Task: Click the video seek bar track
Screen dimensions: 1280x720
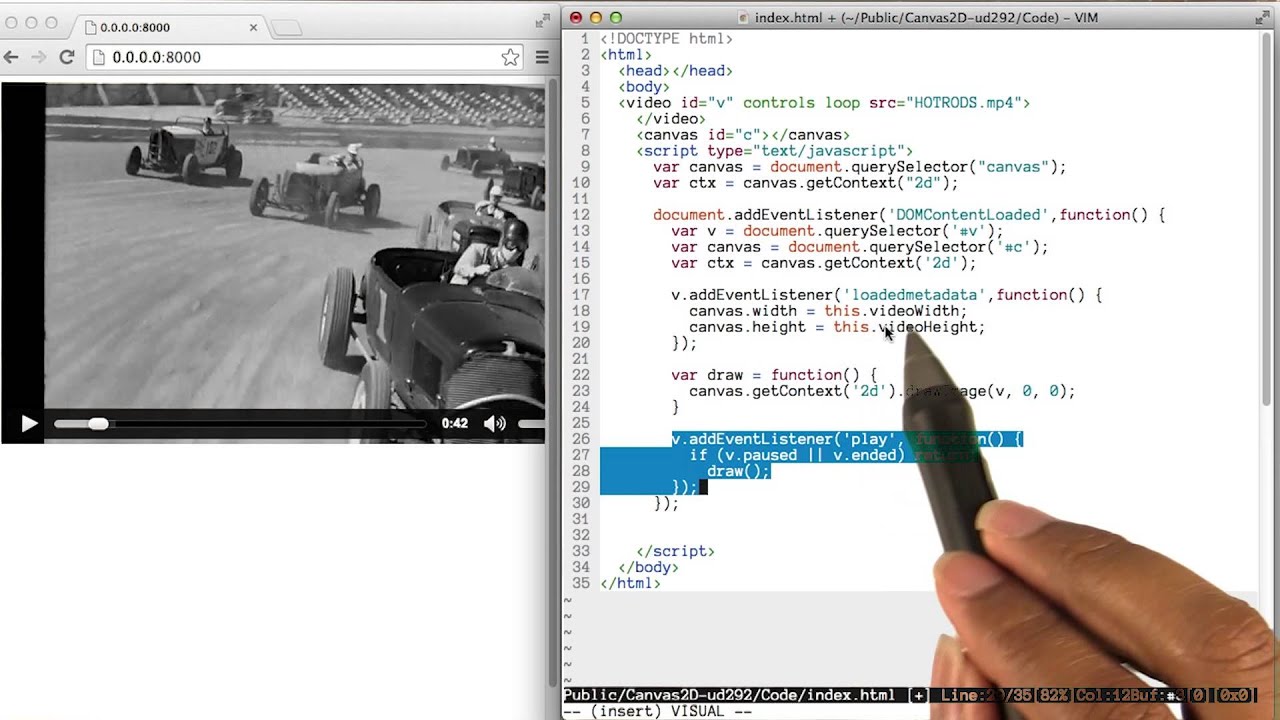Action: pos(240,424)
